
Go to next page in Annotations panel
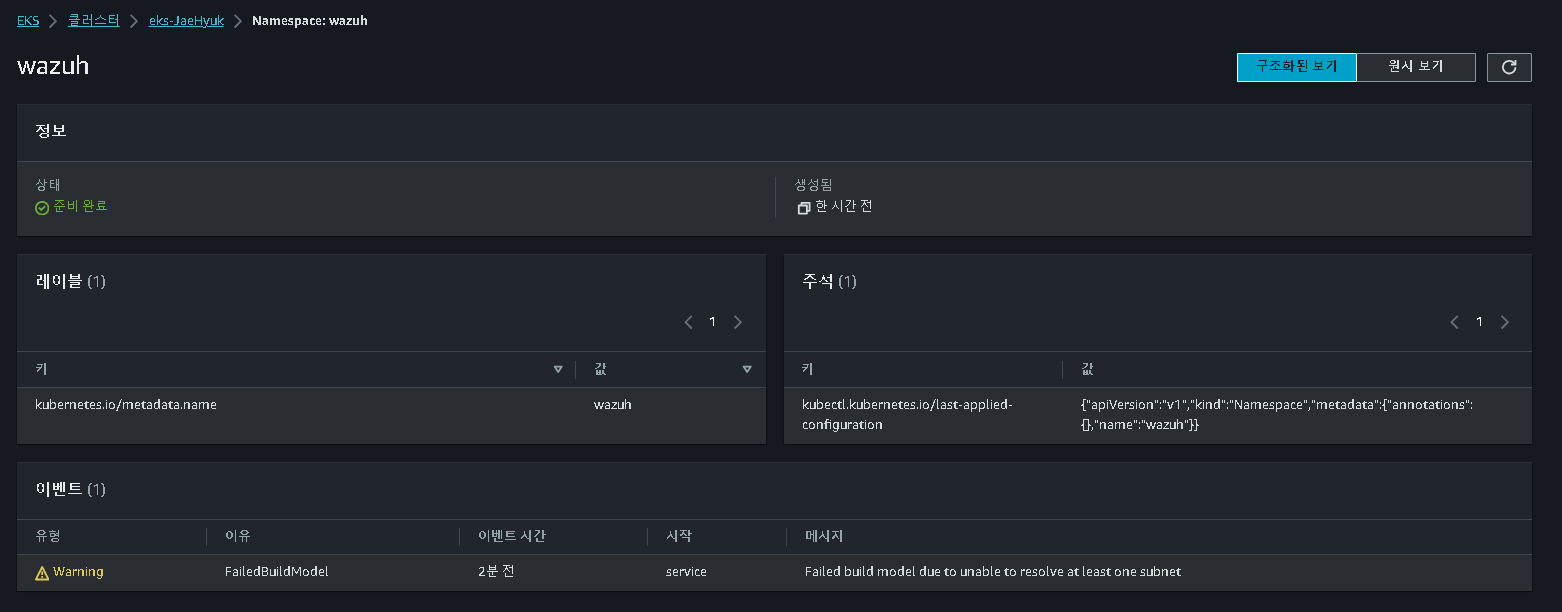(1505, 322)
